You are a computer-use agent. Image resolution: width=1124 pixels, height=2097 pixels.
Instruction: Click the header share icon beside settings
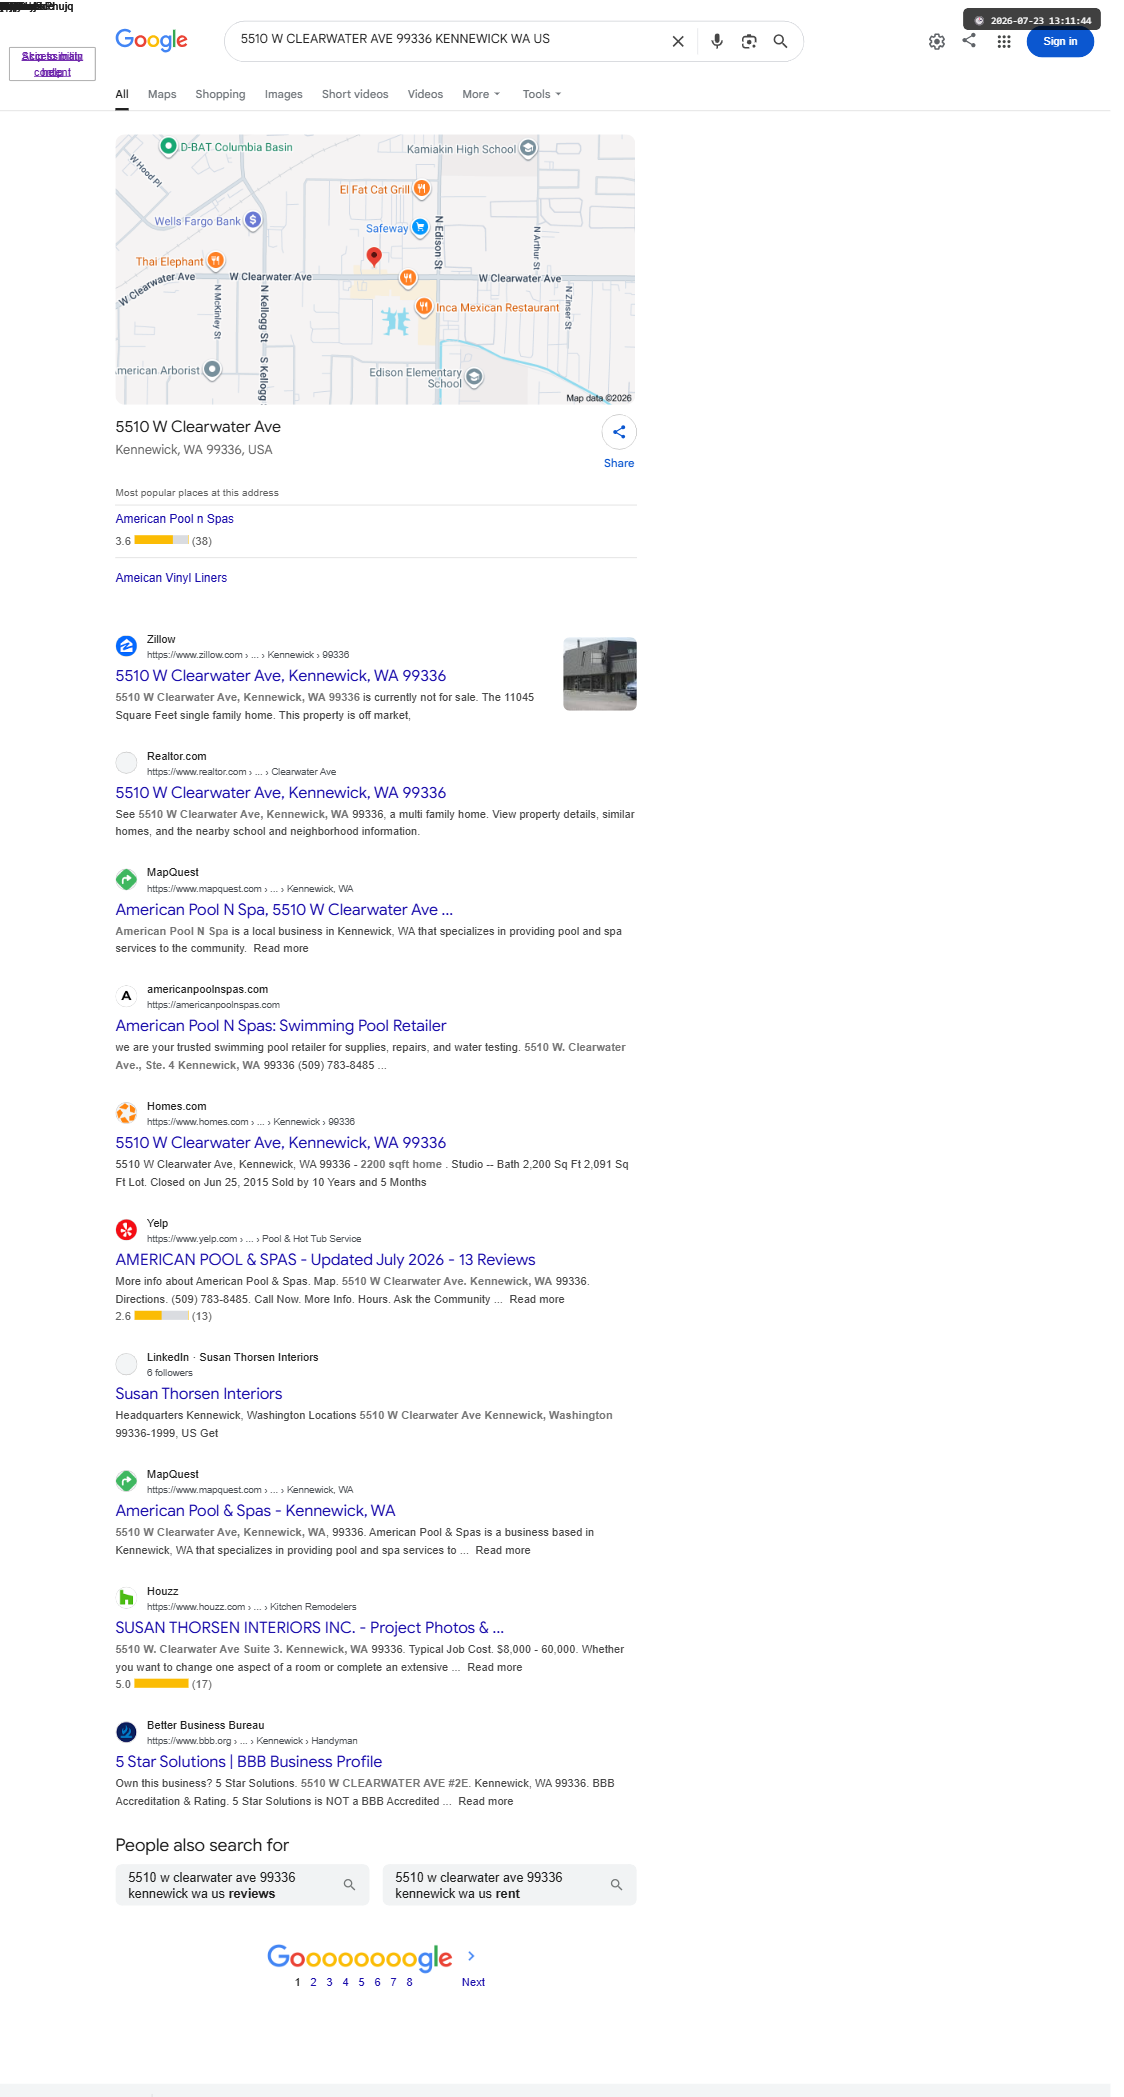pyautogui.click(x=969, y=41)
